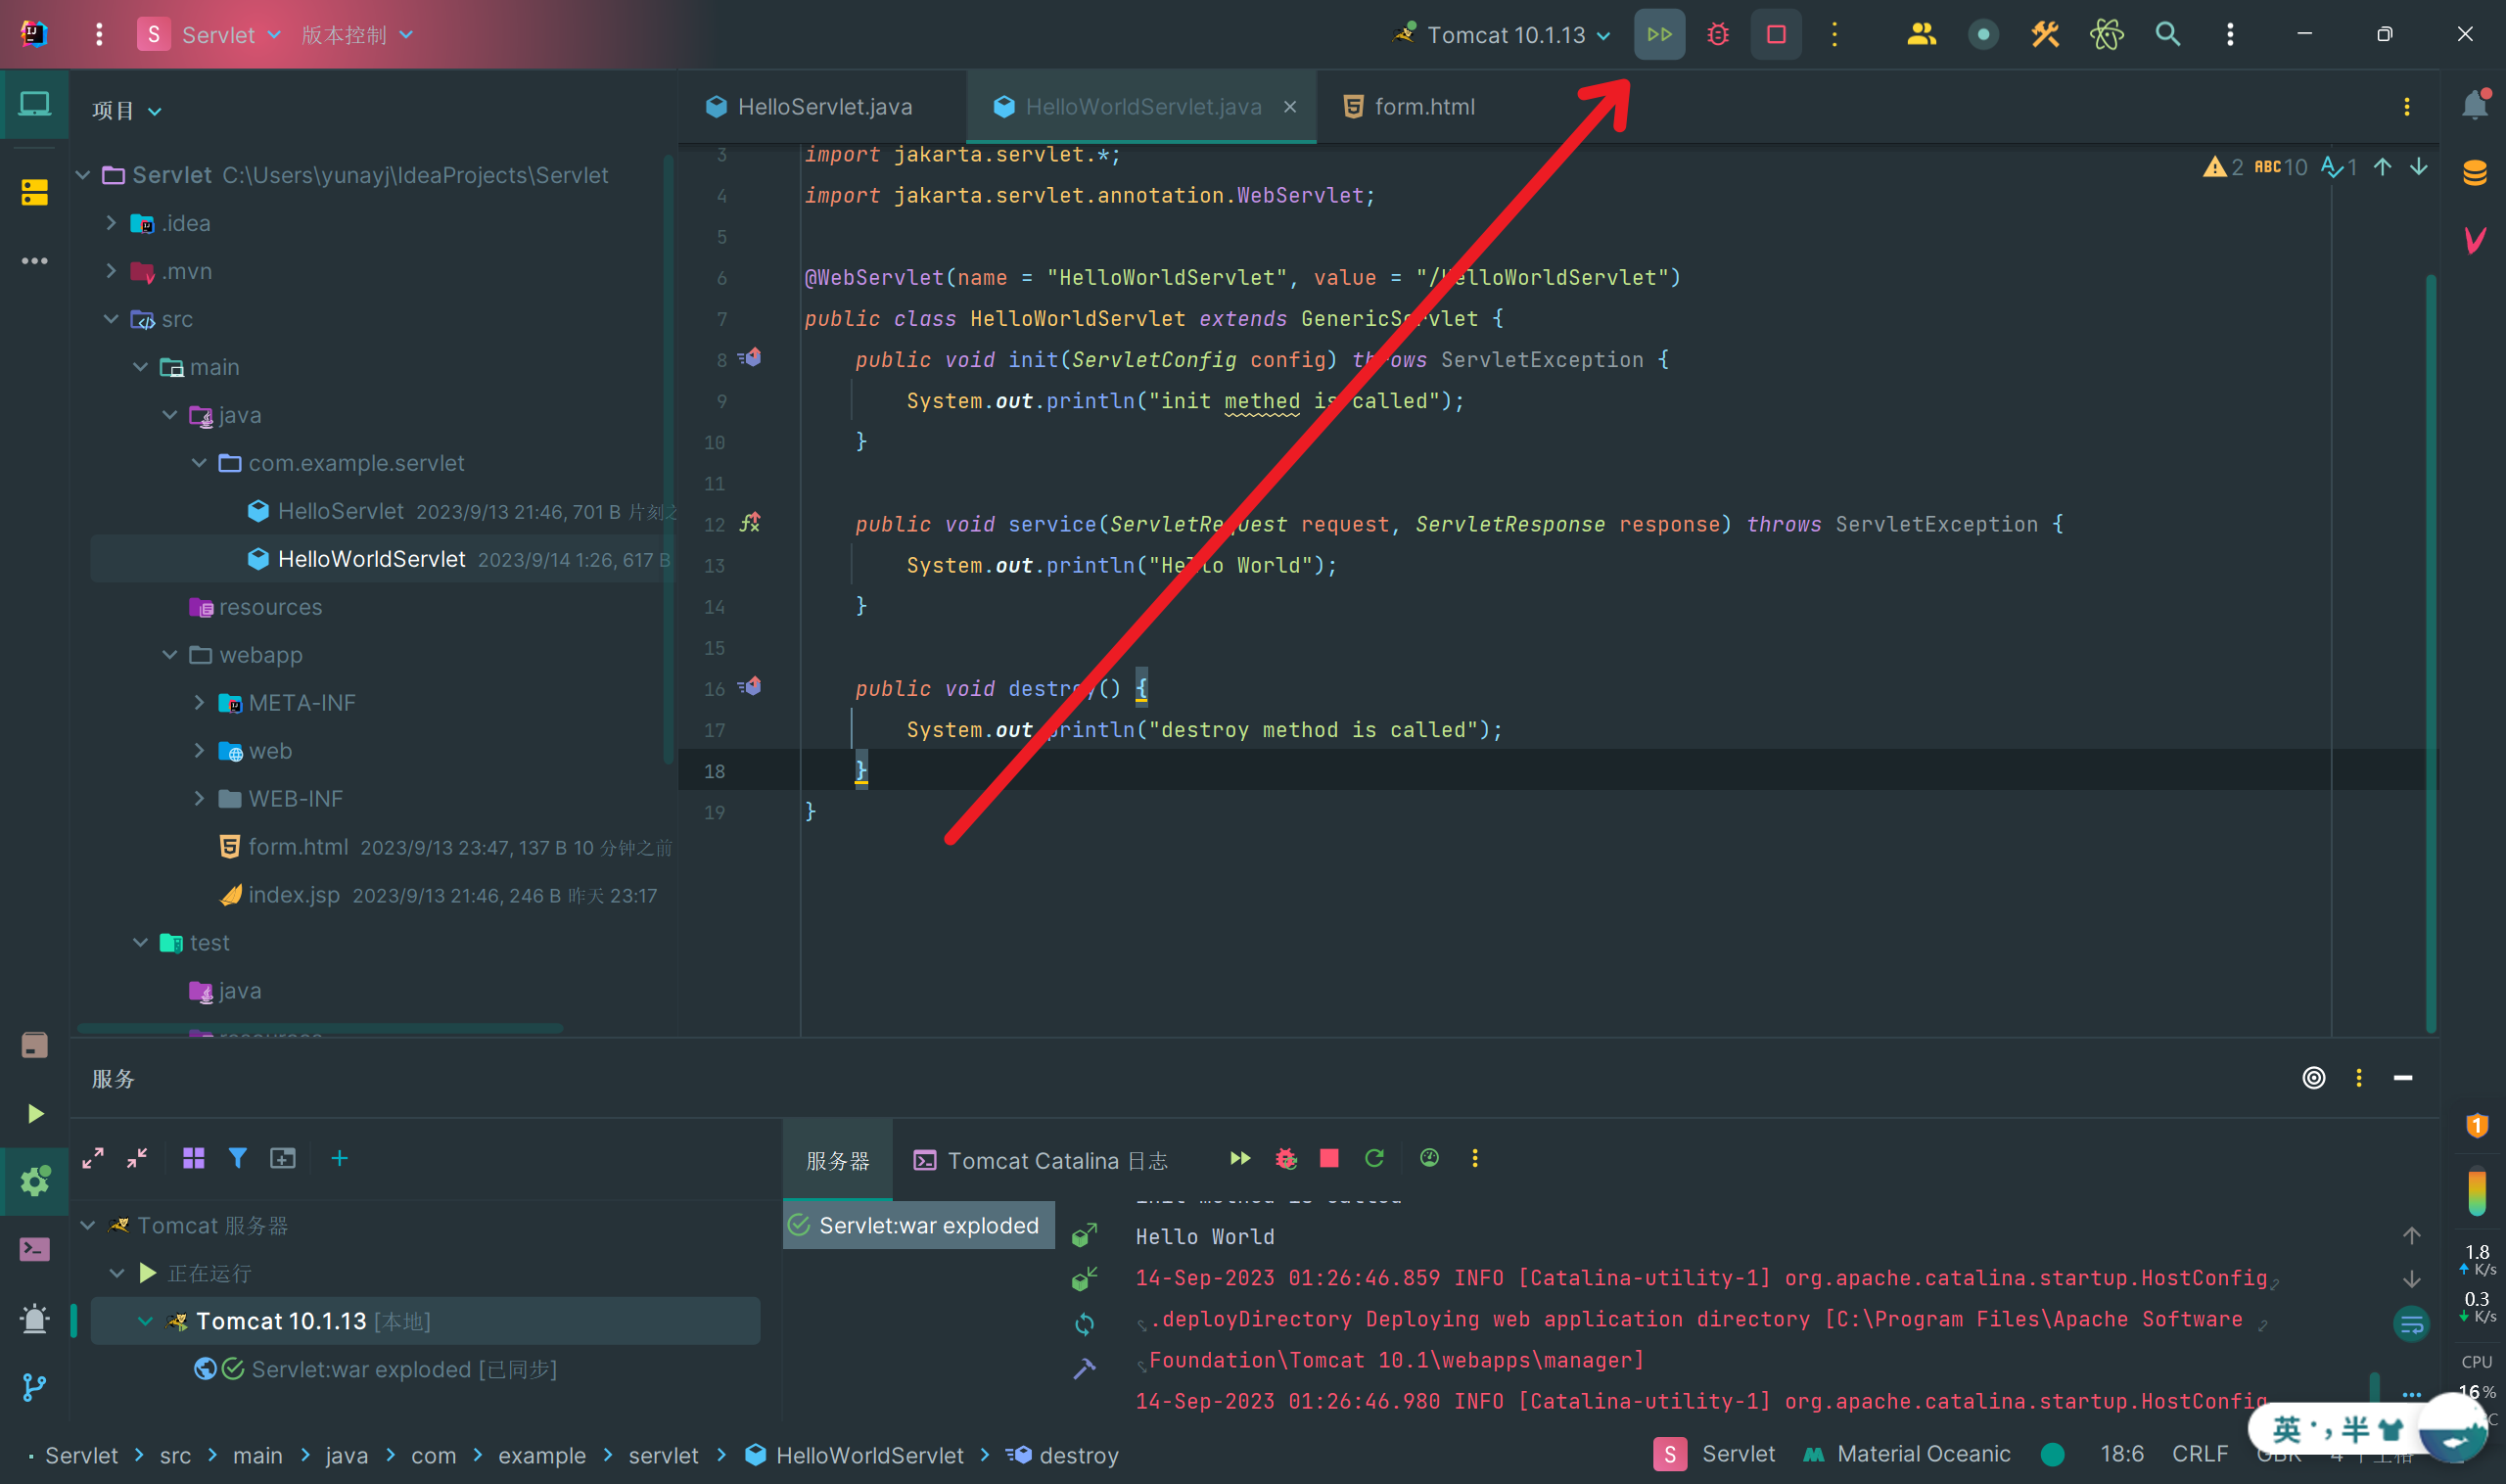Expand the WEB-INF folder
Image resolution: width=2506 pixels, height=1484 pixels.
click(x=199, y=799)
